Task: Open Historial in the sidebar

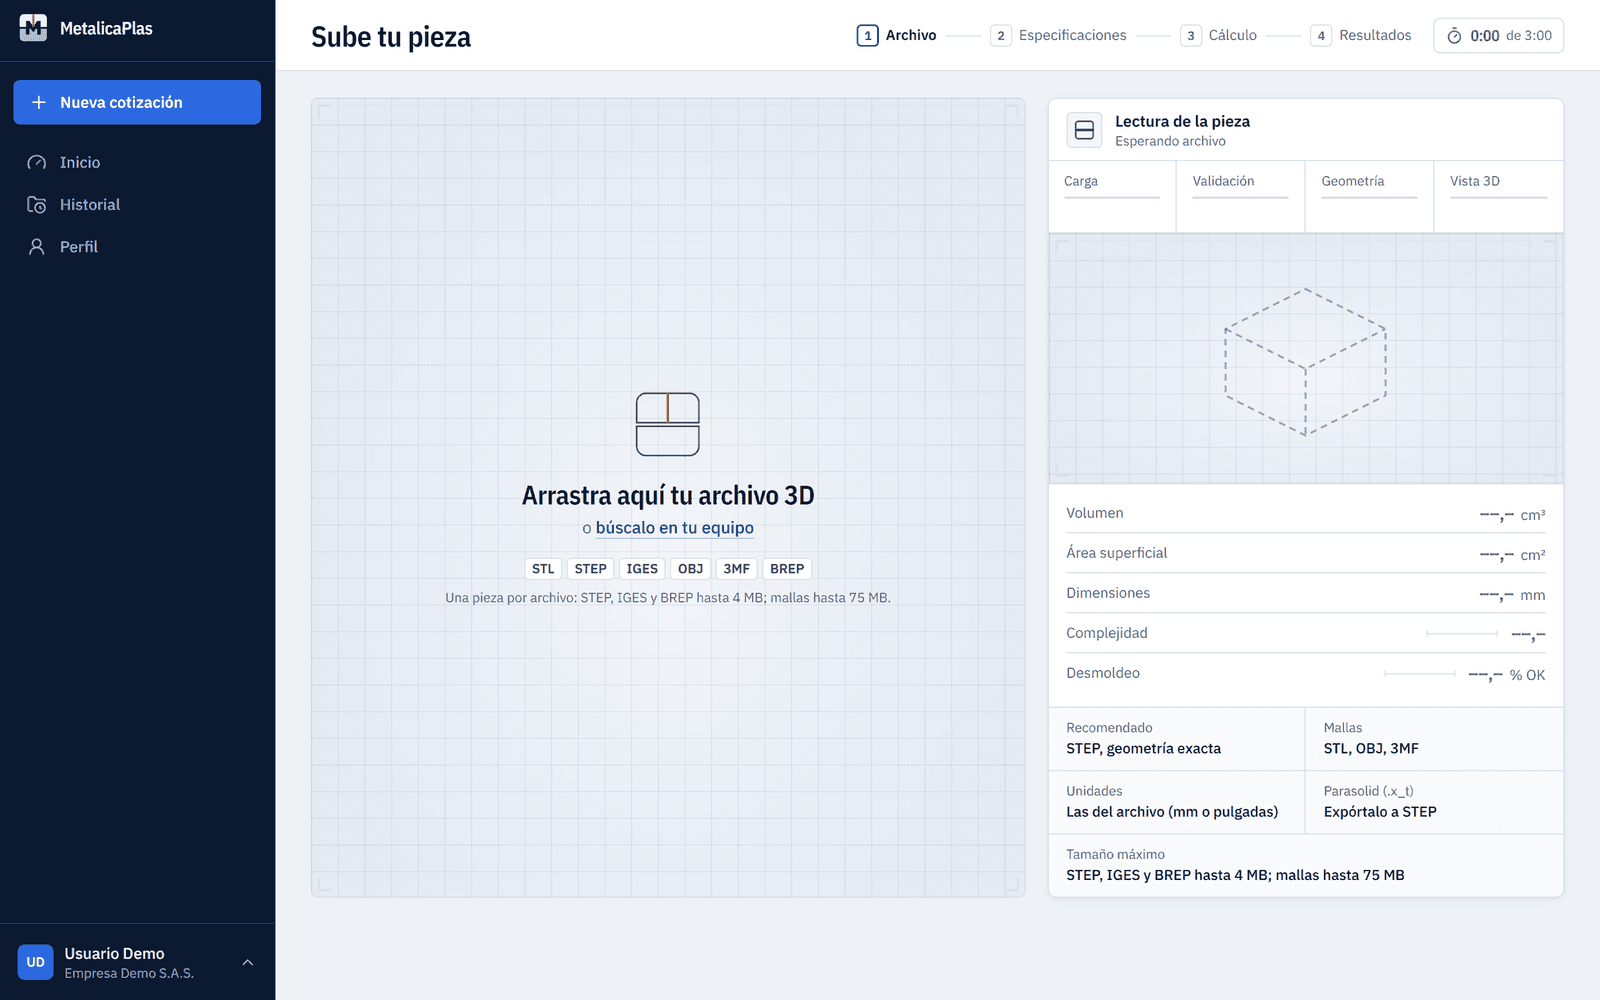Action: click(137, 204)
